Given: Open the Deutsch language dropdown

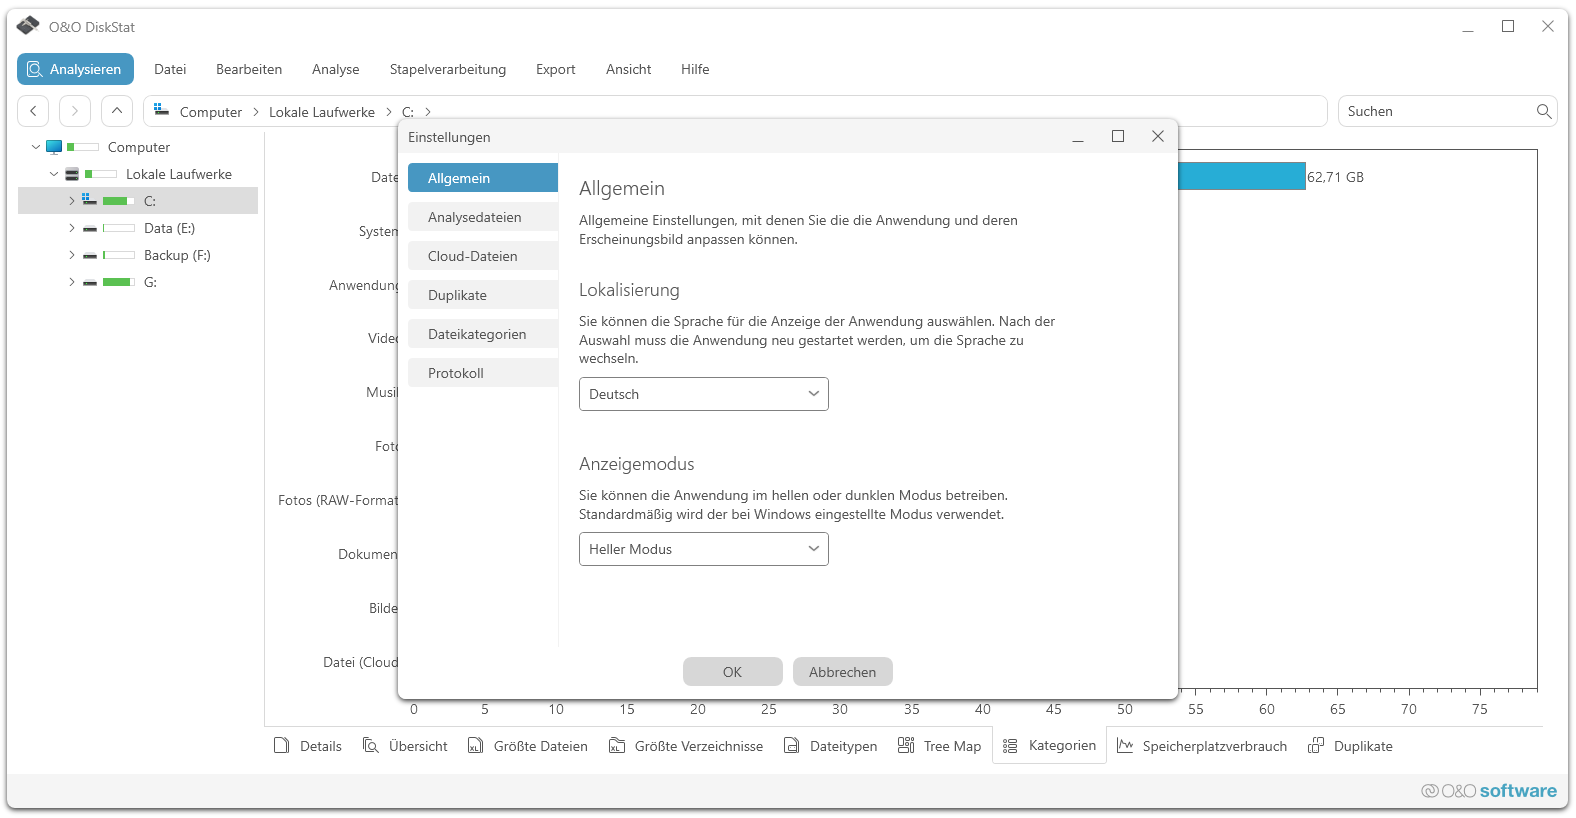Looking at the screenshot, I should (x=704, y=394).
